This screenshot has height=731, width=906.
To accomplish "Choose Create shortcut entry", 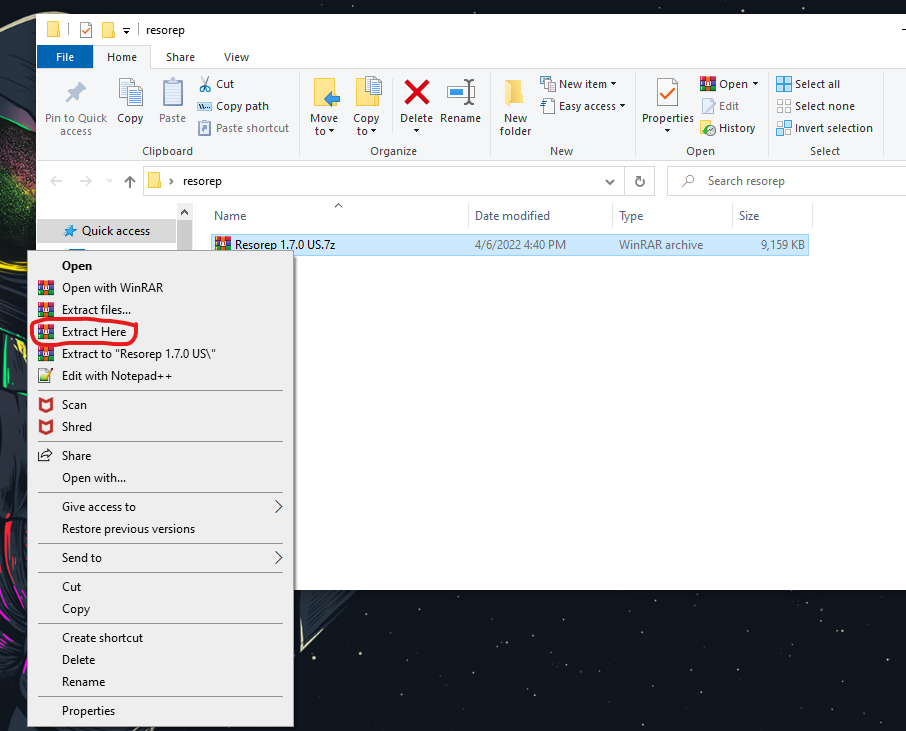I will coord(161,638).
